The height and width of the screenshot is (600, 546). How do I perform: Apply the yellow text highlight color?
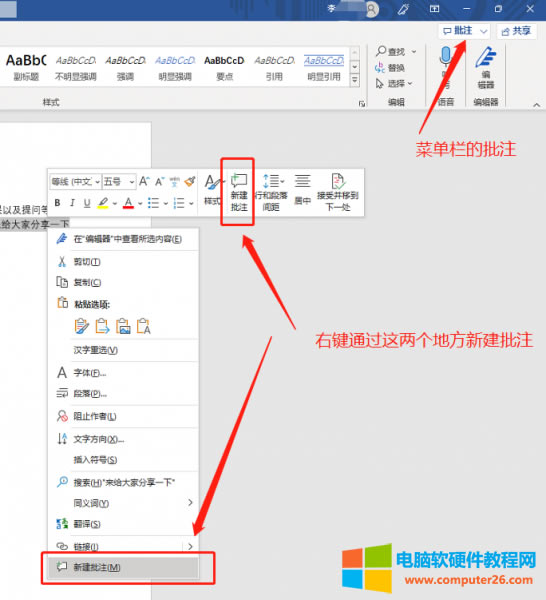point(103,203)
